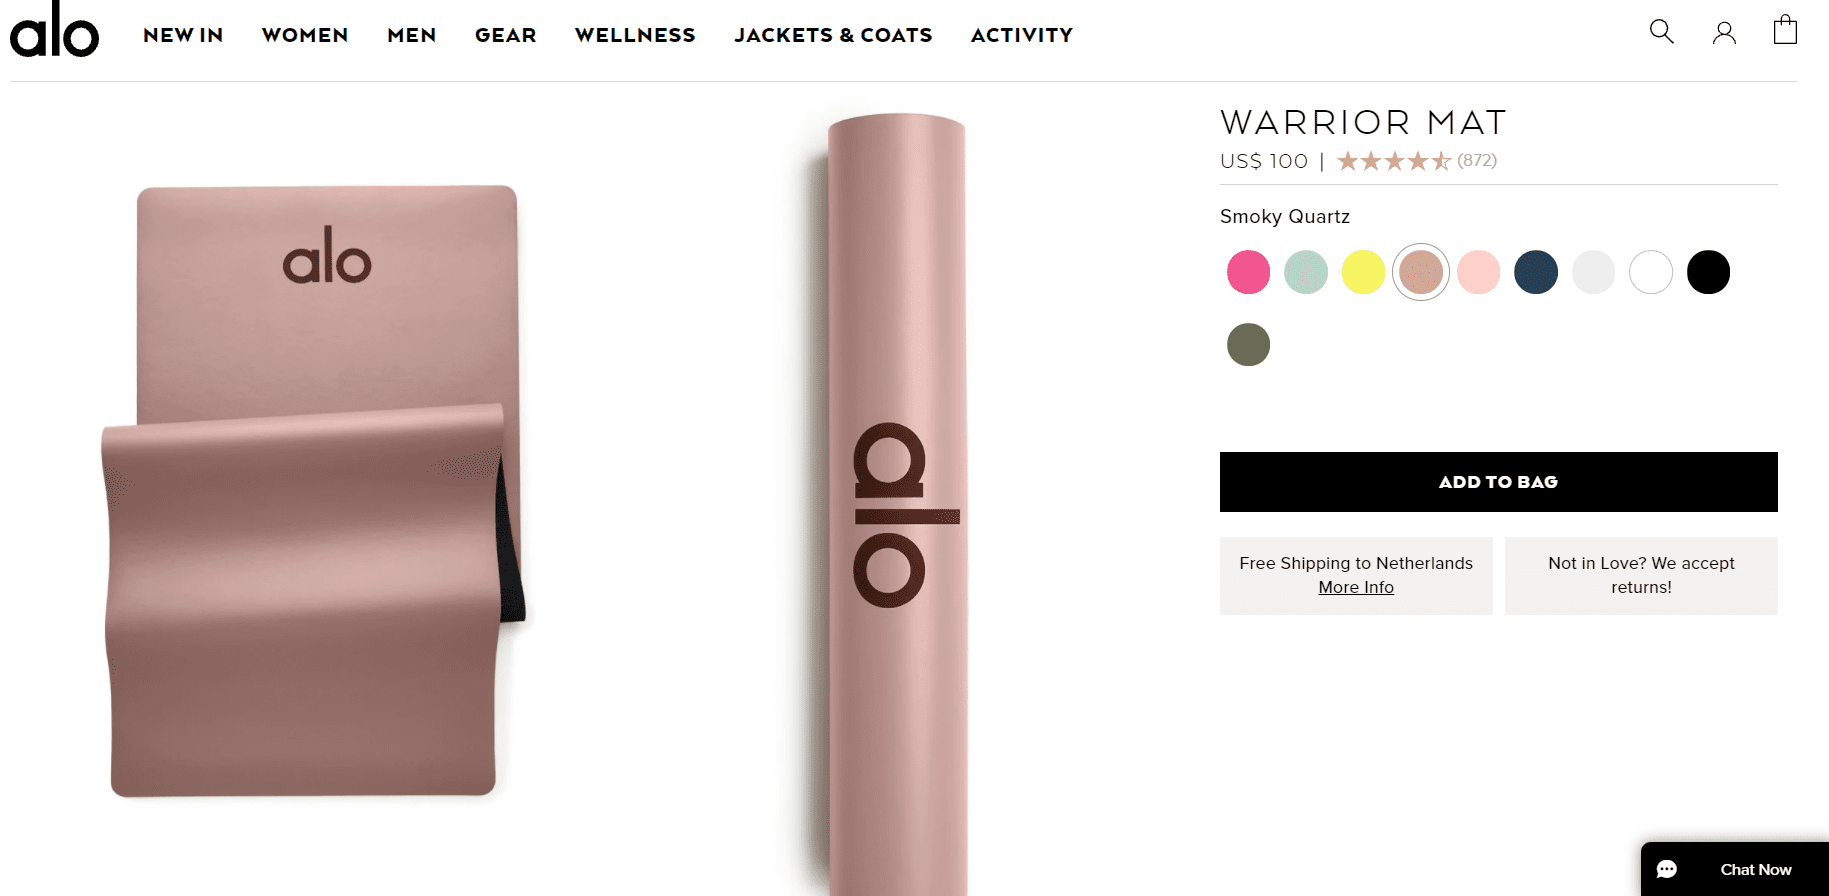Click the unfolded mat product image

click(315, 490)
